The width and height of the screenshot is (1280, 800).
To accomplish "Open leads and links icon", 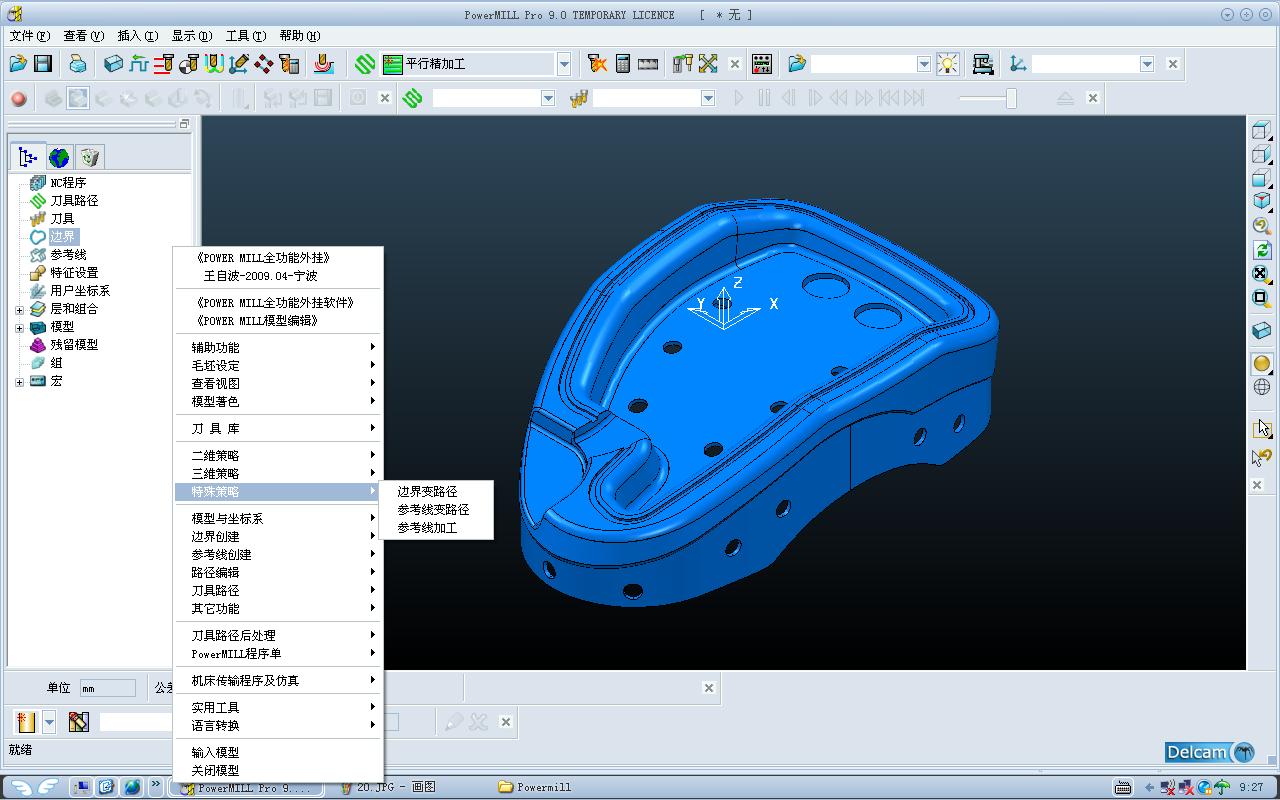I will tap(214, 64).
